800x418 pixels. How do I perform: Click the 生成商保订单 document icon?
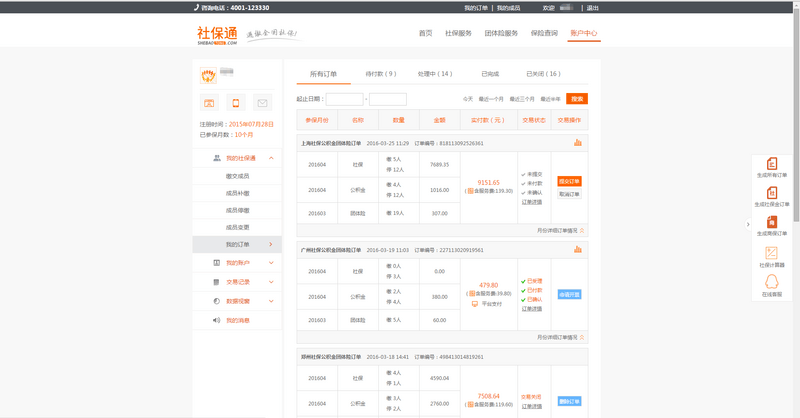pos(772,222)
